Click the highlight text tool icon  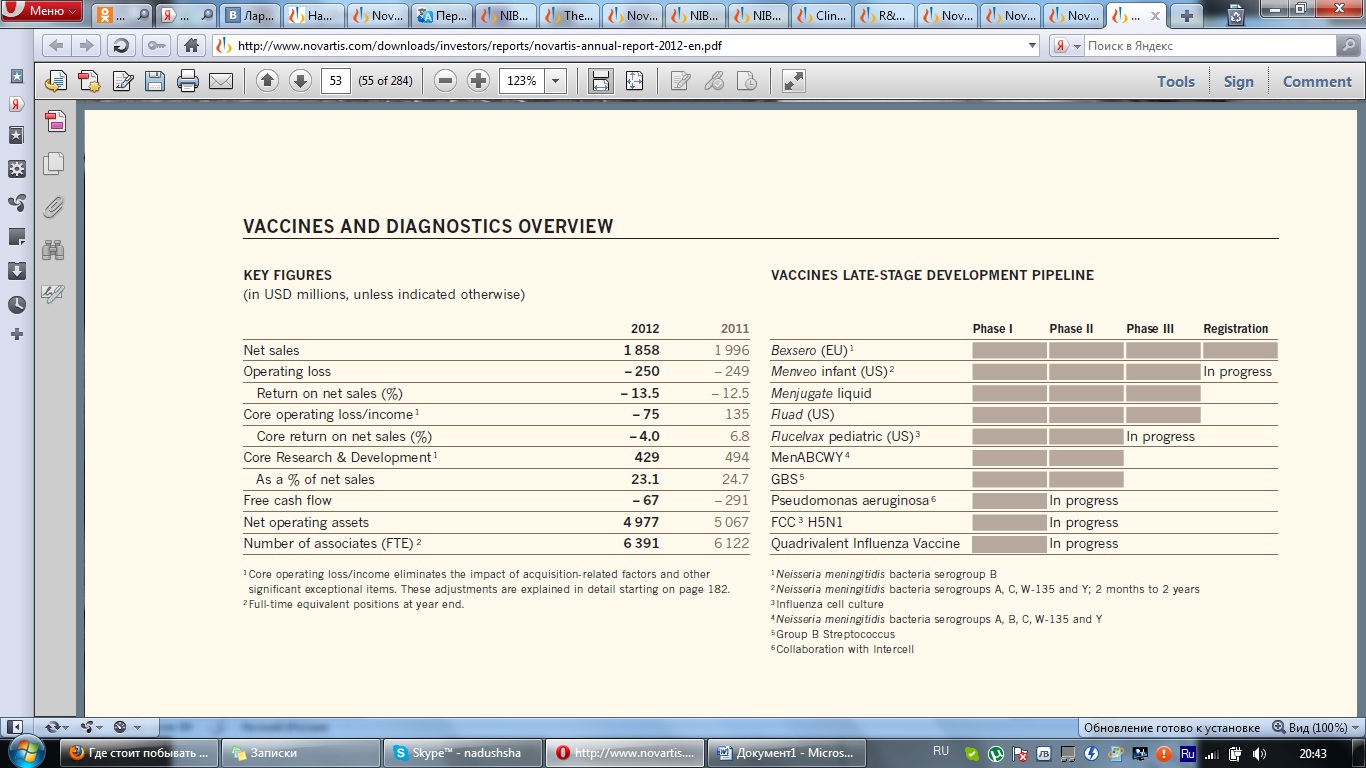714,81
